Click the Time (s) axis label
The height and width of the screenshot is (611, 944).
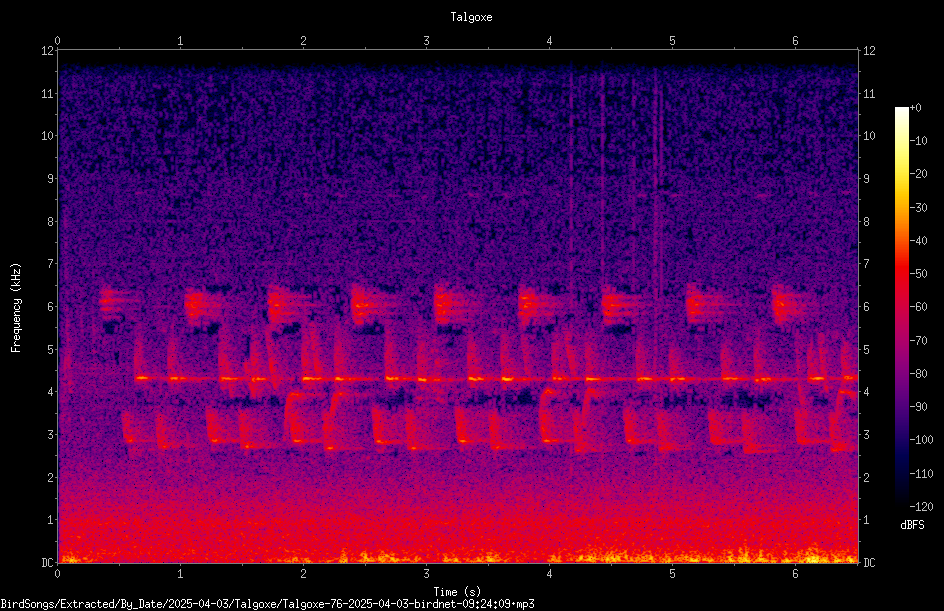click(457, 592)
